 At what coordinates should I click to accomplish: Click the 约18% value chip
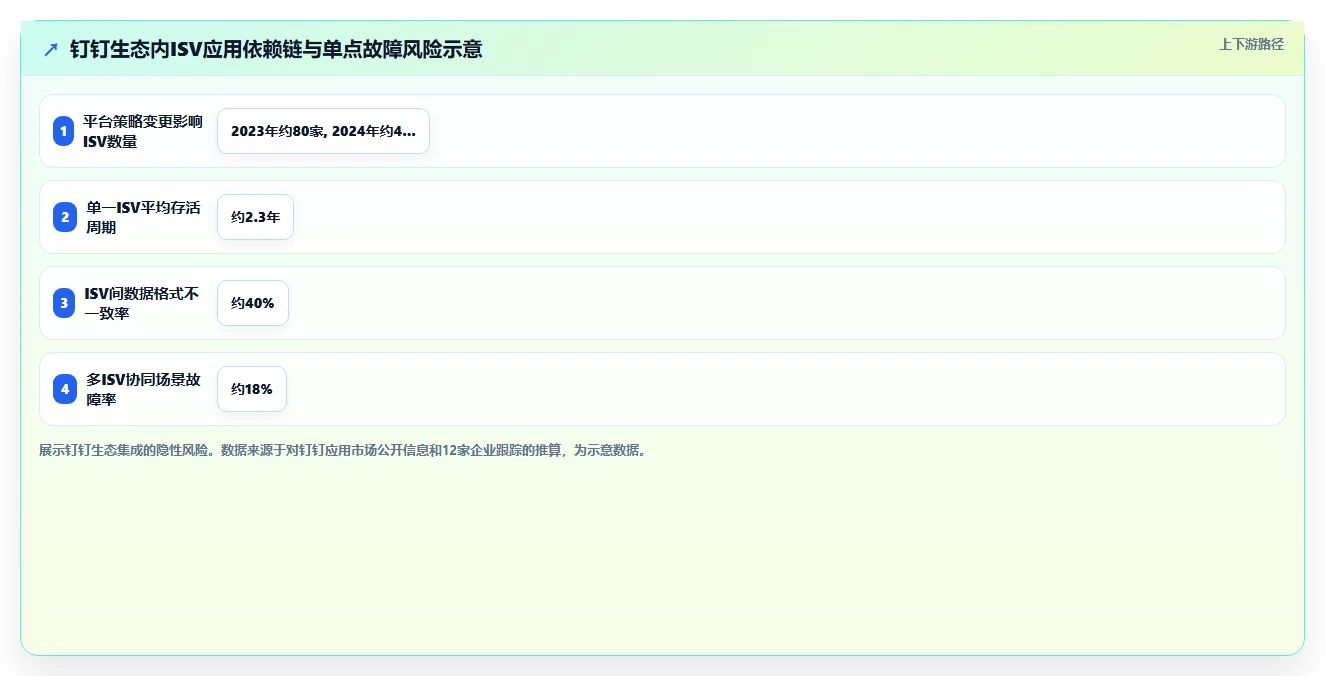252,389
